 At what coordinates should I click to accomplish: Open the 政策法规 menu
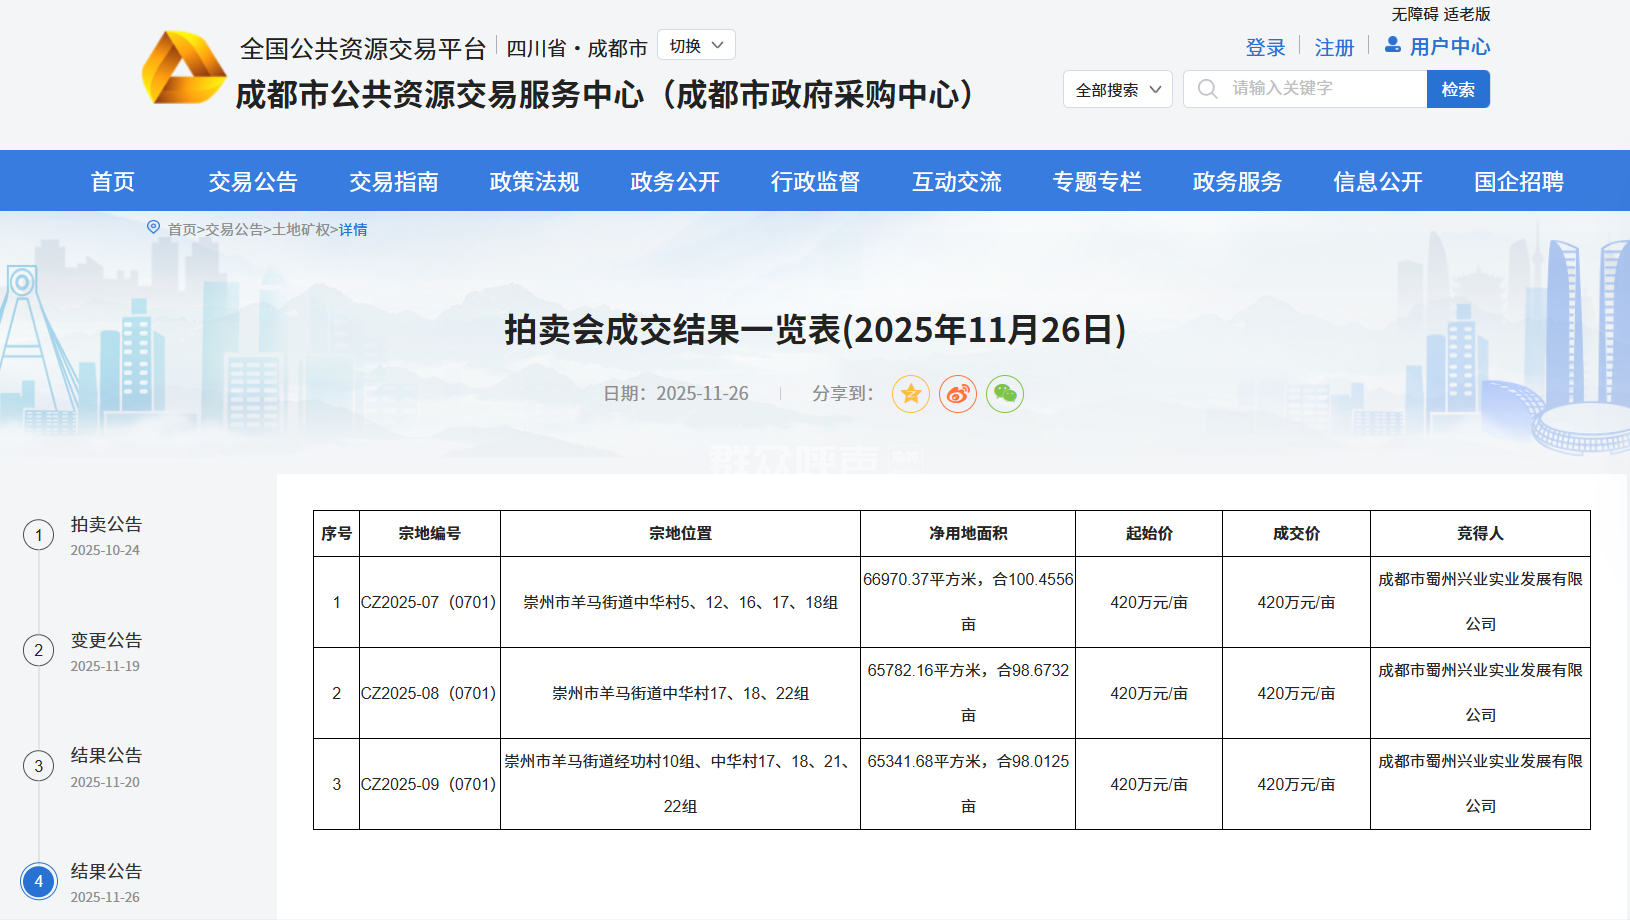pyautogui.click(x=534, y=181)
